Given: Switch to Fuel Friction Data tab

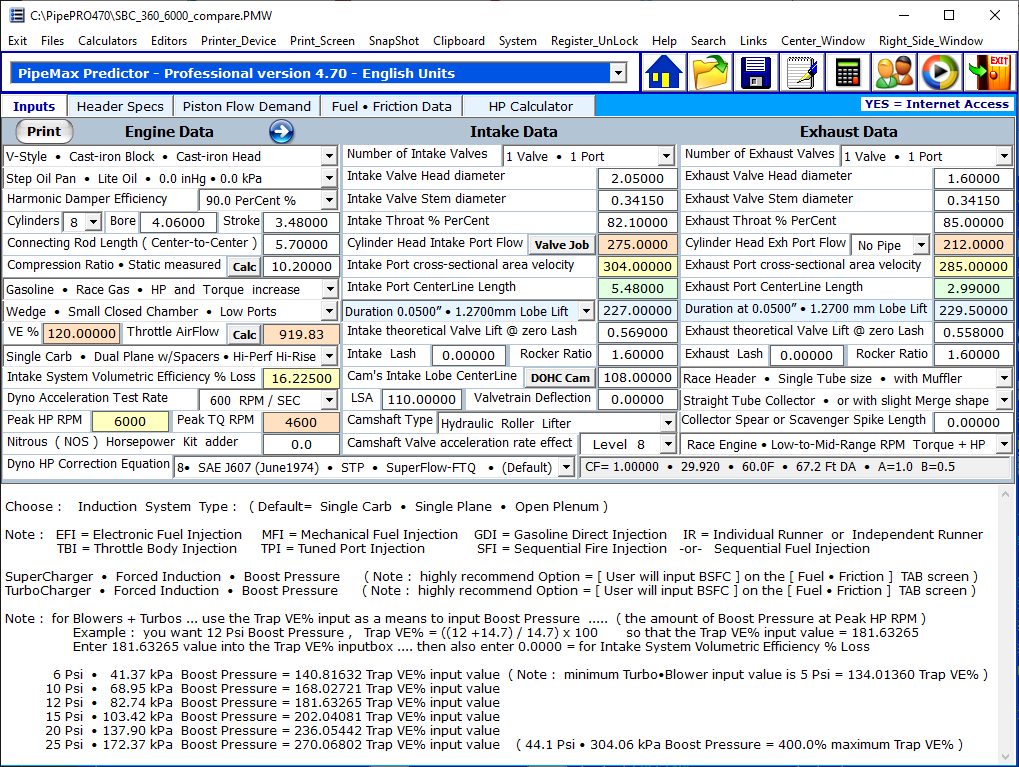Looking at the screenshot, I should pyautogui.click(x=391, y=107).
